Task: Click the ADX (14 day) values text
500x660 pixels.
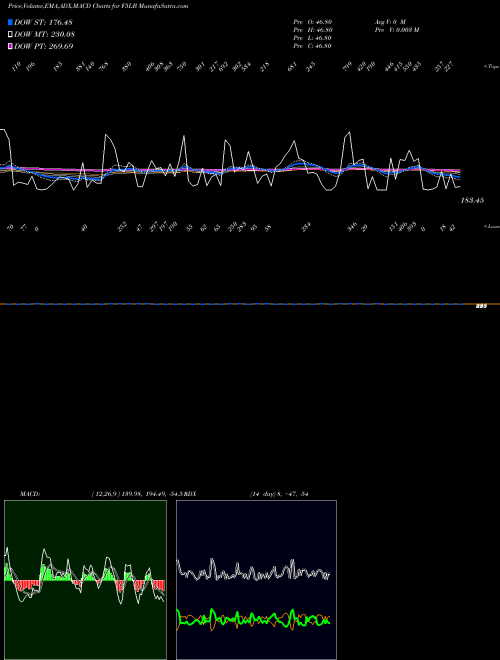Action: click(279, 494)
